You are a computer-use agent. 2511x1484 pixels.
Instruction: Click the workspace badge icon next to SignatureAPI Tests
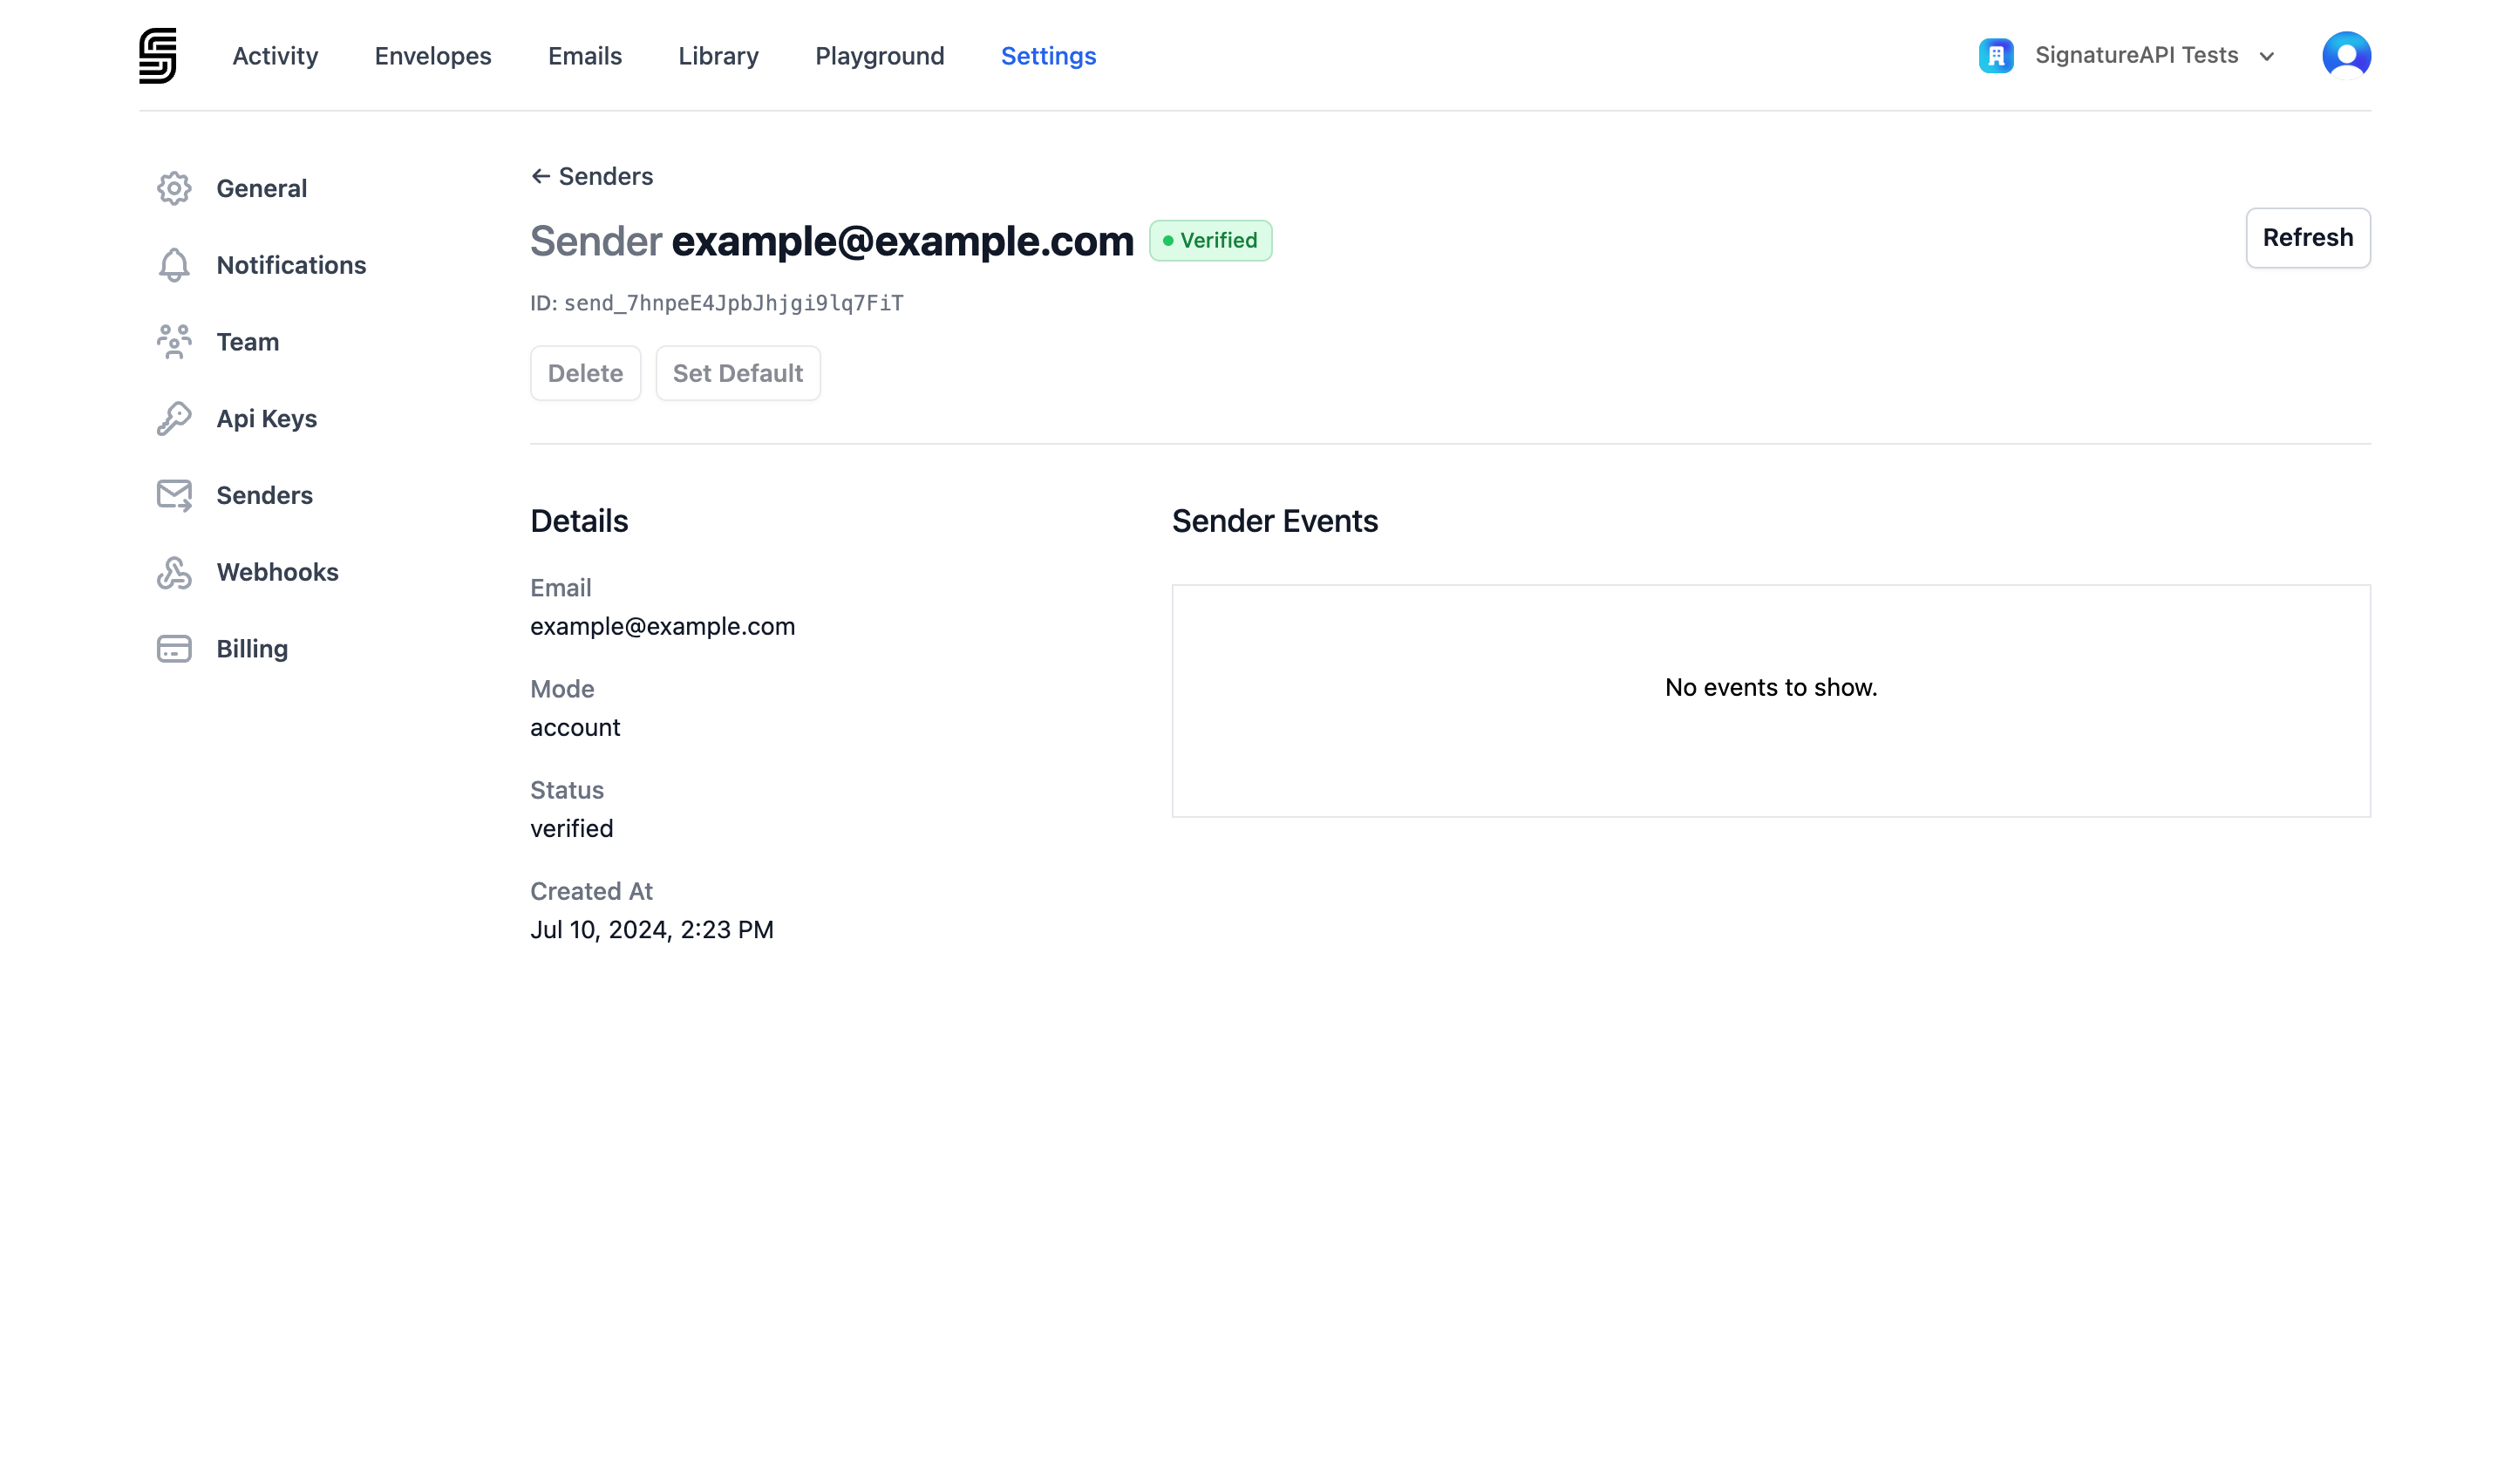coord(1997,55)
